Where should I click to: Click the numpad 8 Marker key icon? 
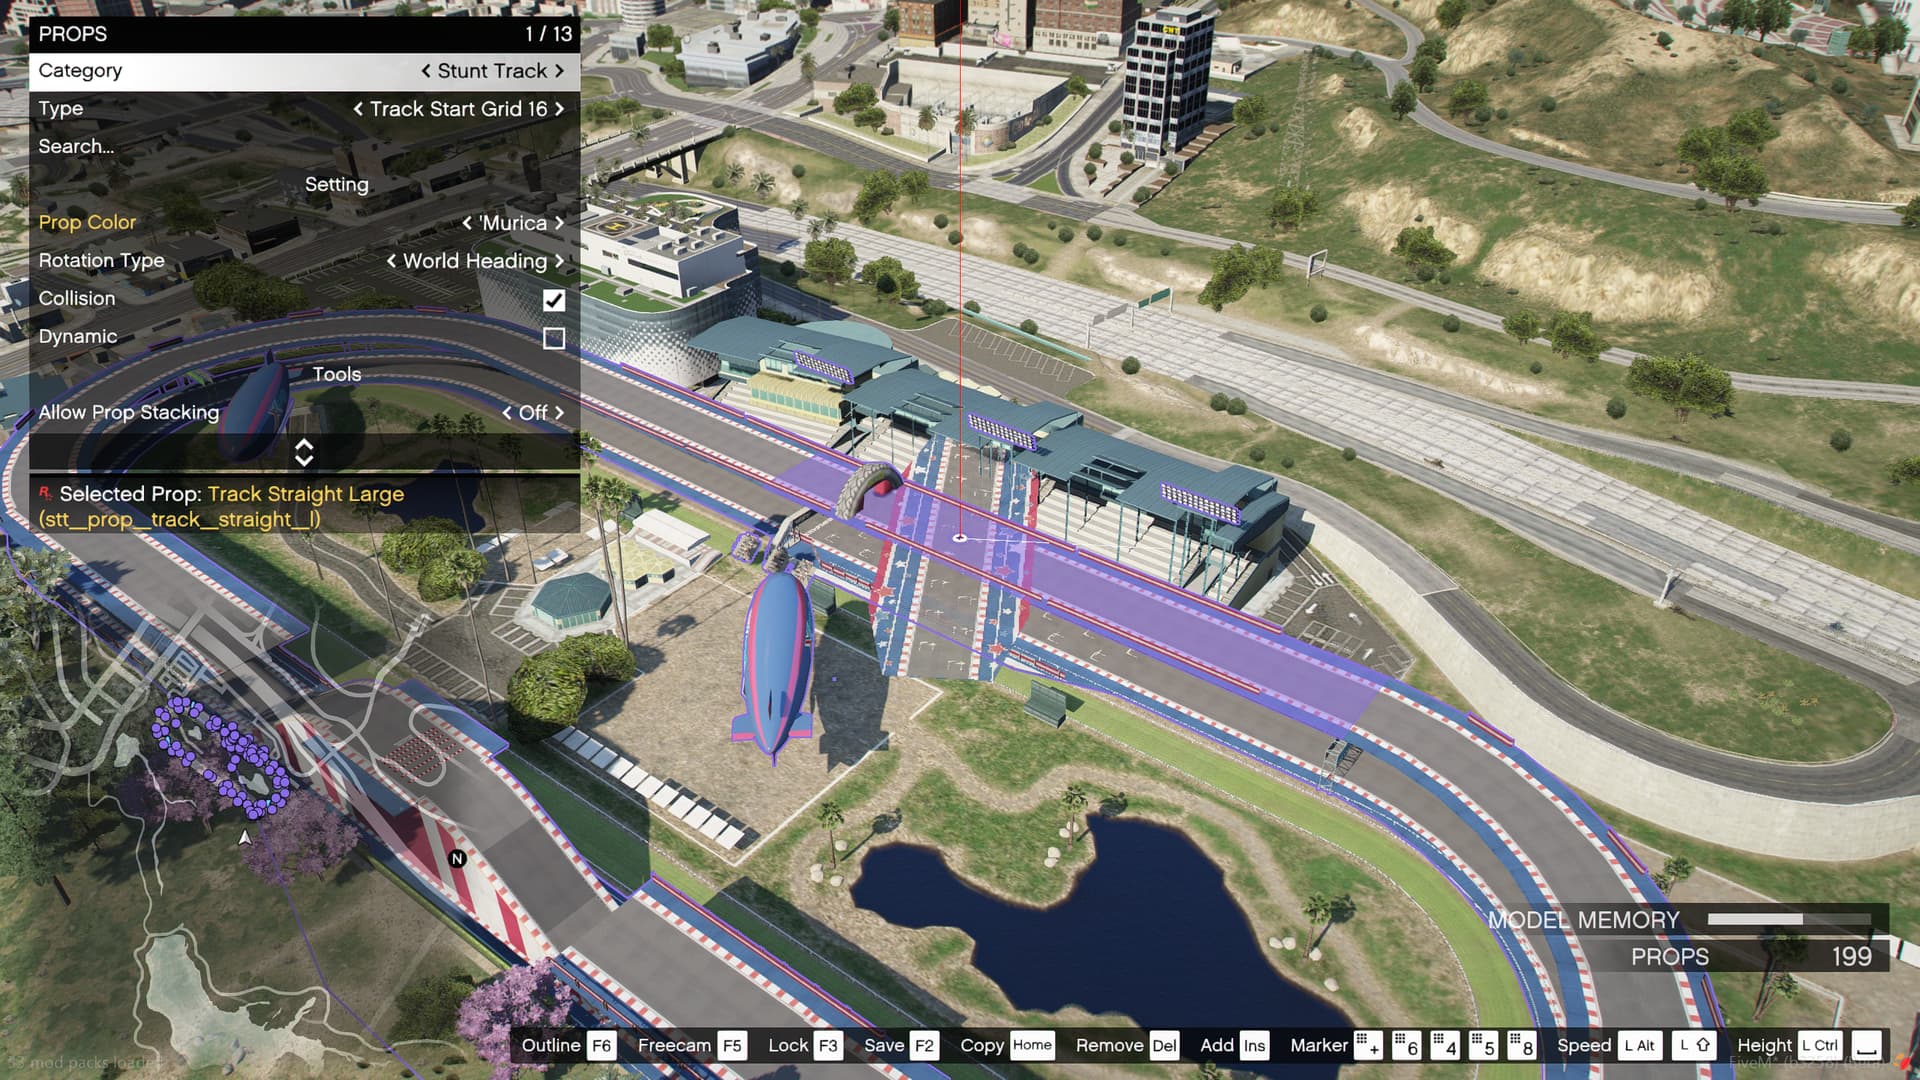pyautogui.click(x=1521, y=1045)
